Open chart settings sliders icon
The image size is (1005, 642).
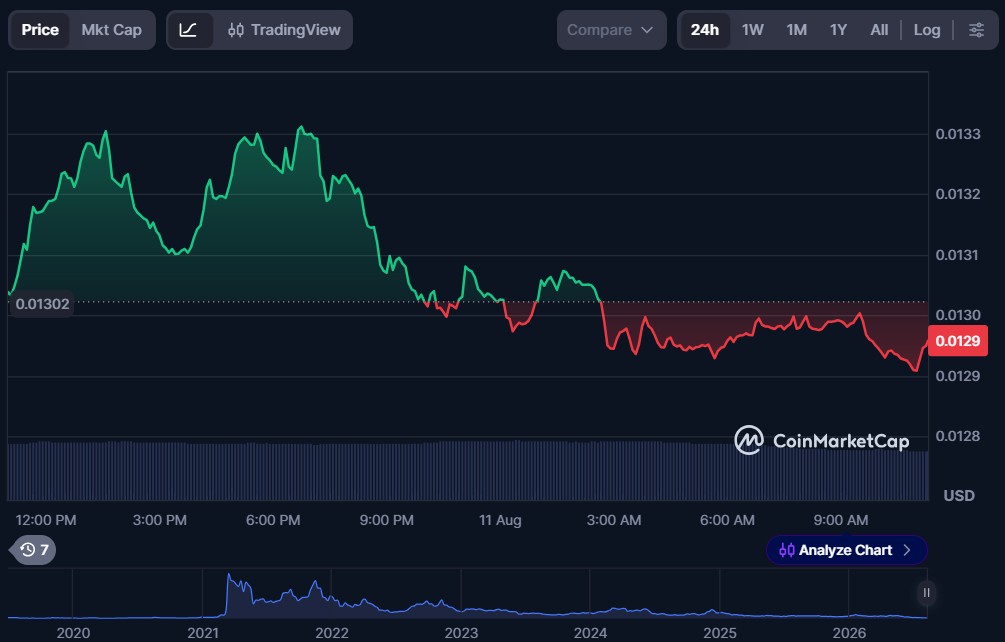(976, 30)
